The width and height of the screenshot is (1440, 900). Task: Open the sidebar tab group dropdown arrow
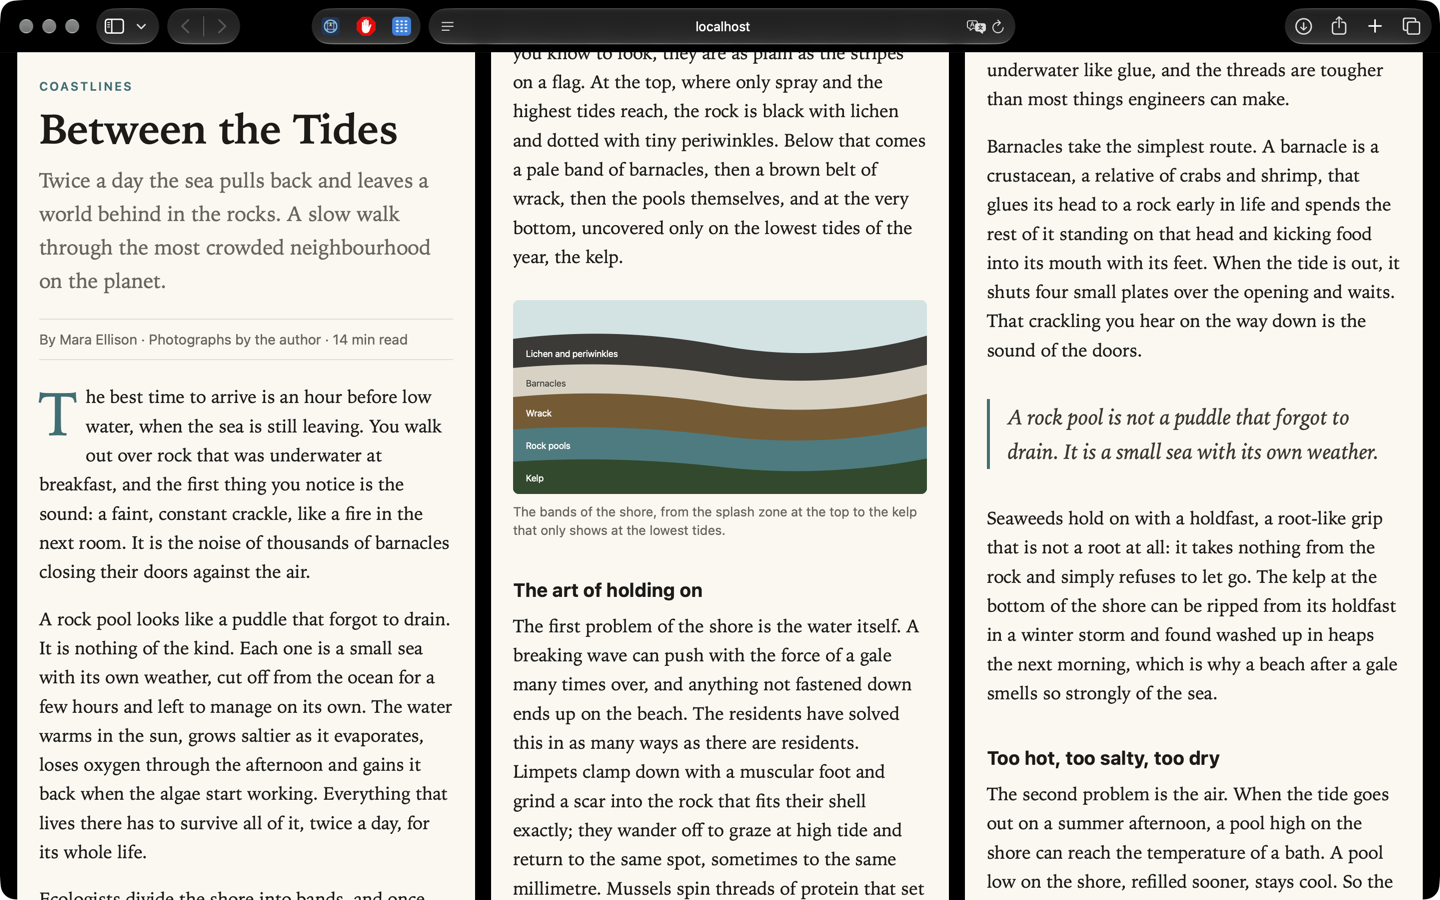(x=141, y=27)
